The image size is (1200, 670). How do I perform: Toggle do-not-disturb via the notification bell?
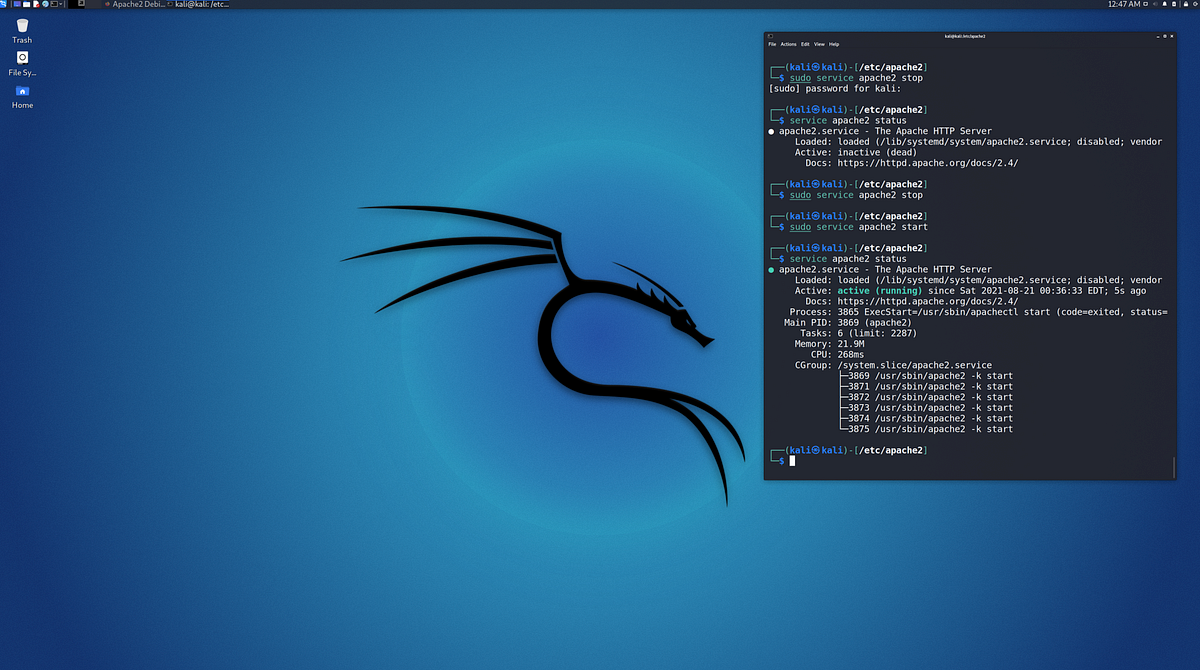pos(1164,4)
